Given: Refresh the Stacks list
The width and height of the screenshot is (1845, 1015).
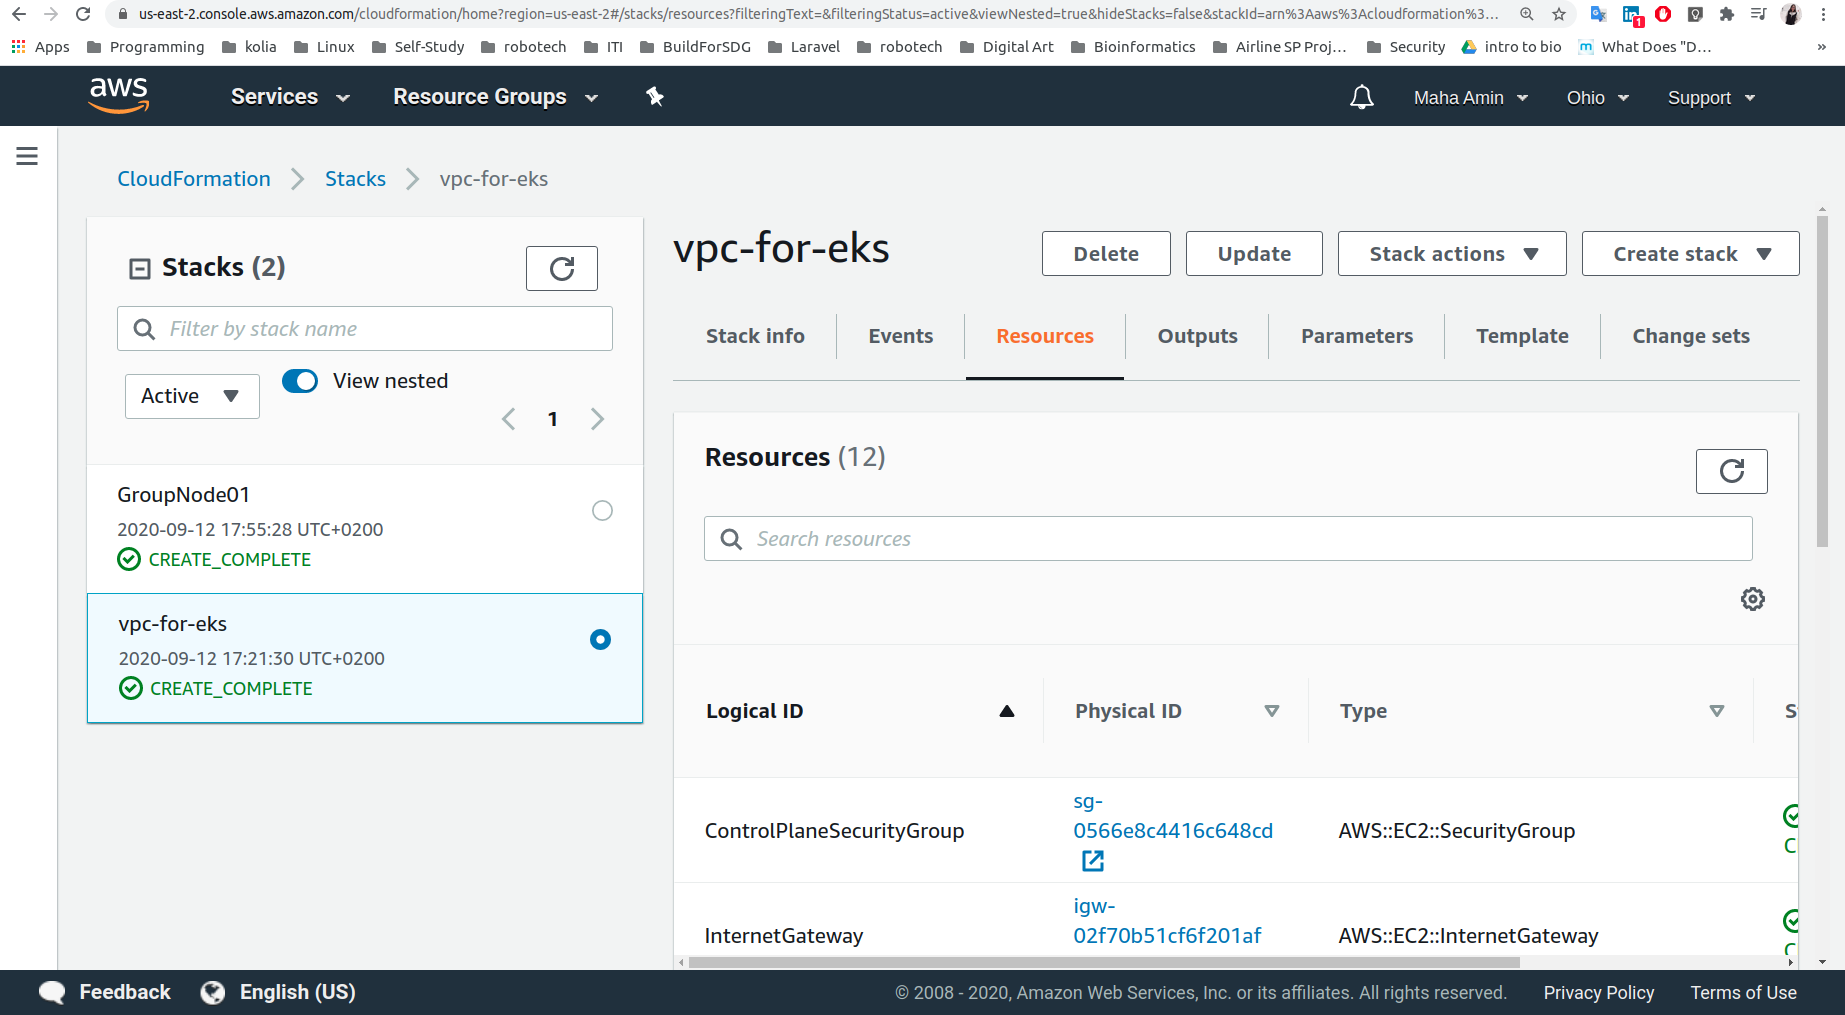Looking at the screenshot, I should pyautogui.click(x=562, y=268).
